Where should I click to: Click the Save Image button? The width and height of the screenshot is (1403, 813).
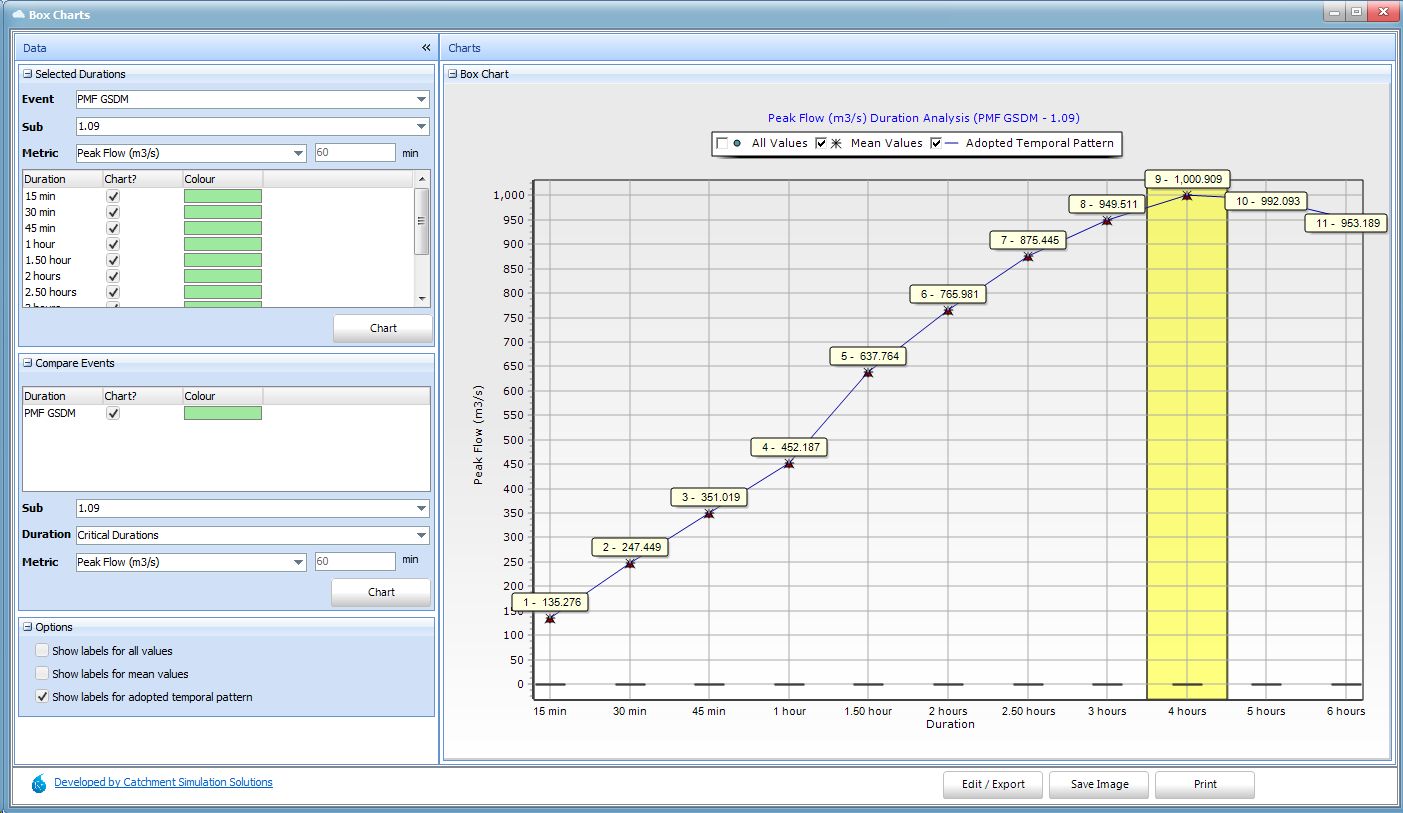(x=1099, y=784)
